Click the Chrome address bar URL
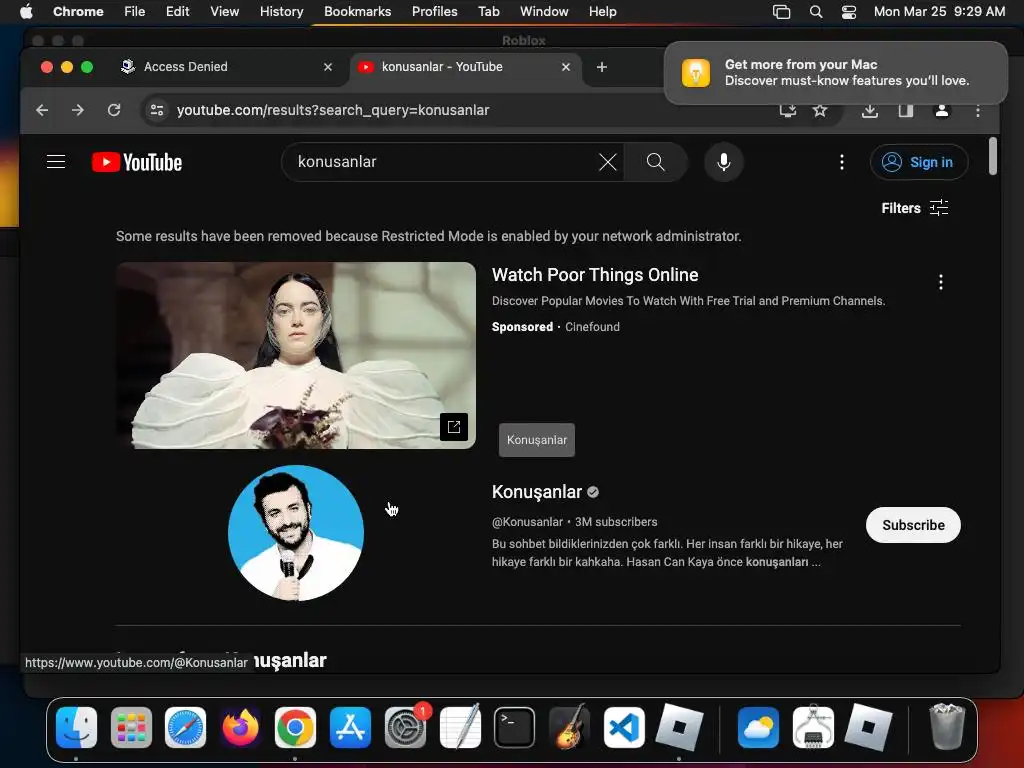The image size is (1024, 768). coord(333,110)
